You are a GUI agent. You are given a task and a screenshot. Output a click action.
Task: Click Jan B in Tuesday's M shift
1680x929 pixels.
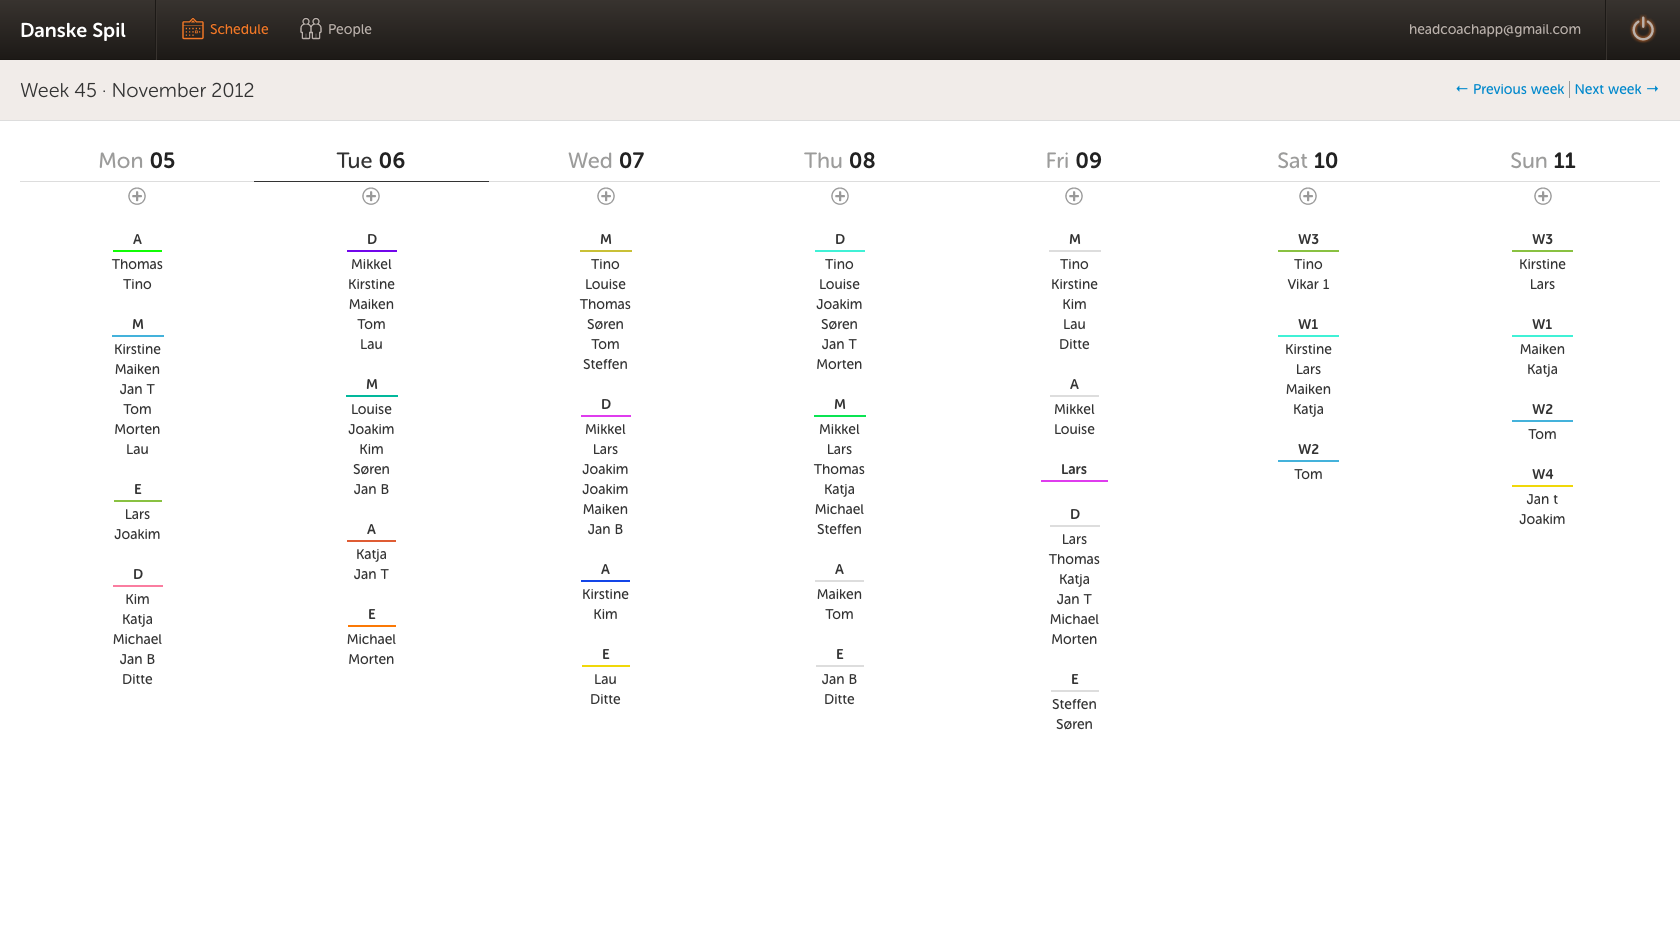click(x=371, y=489)
